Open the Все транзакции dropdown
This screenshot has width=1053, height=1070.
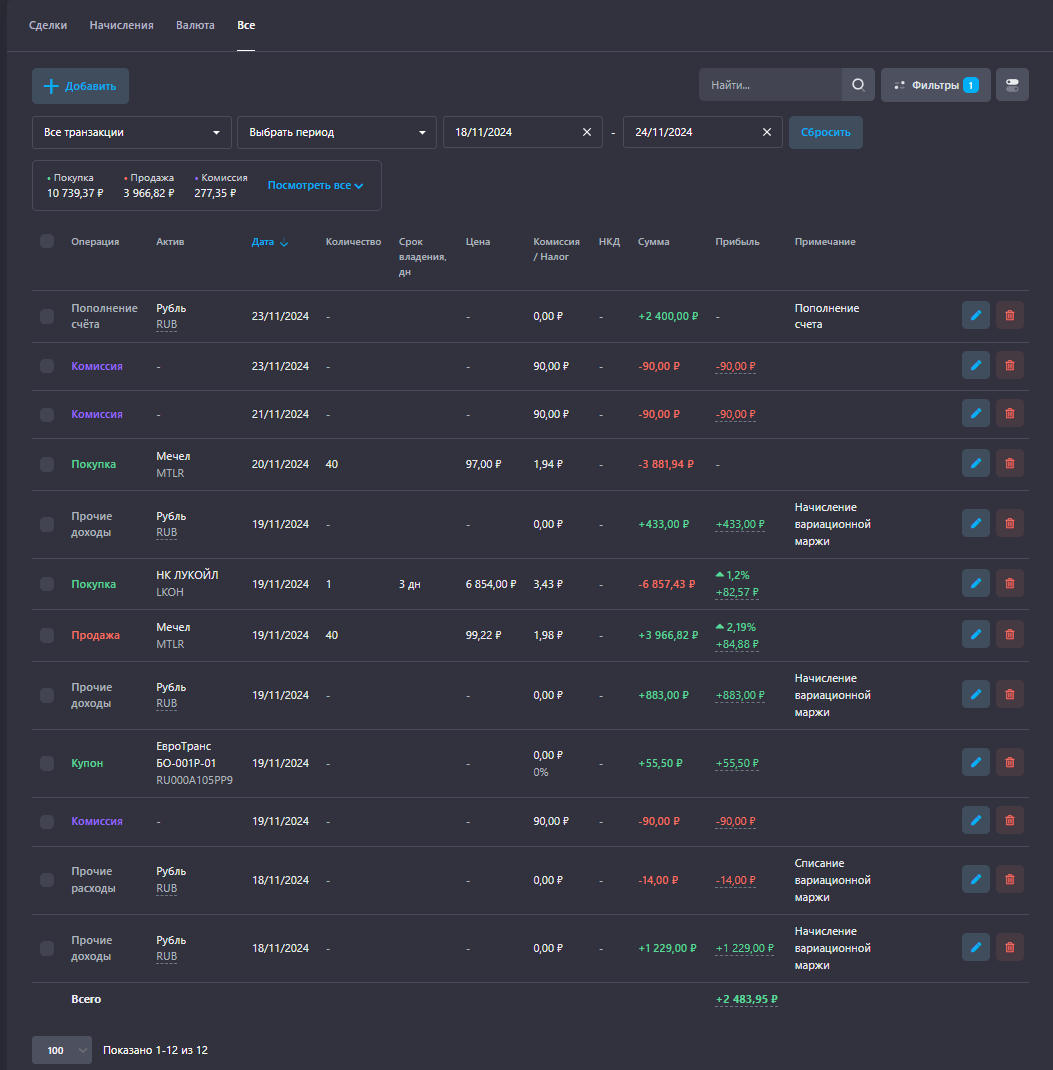(132, 132)
